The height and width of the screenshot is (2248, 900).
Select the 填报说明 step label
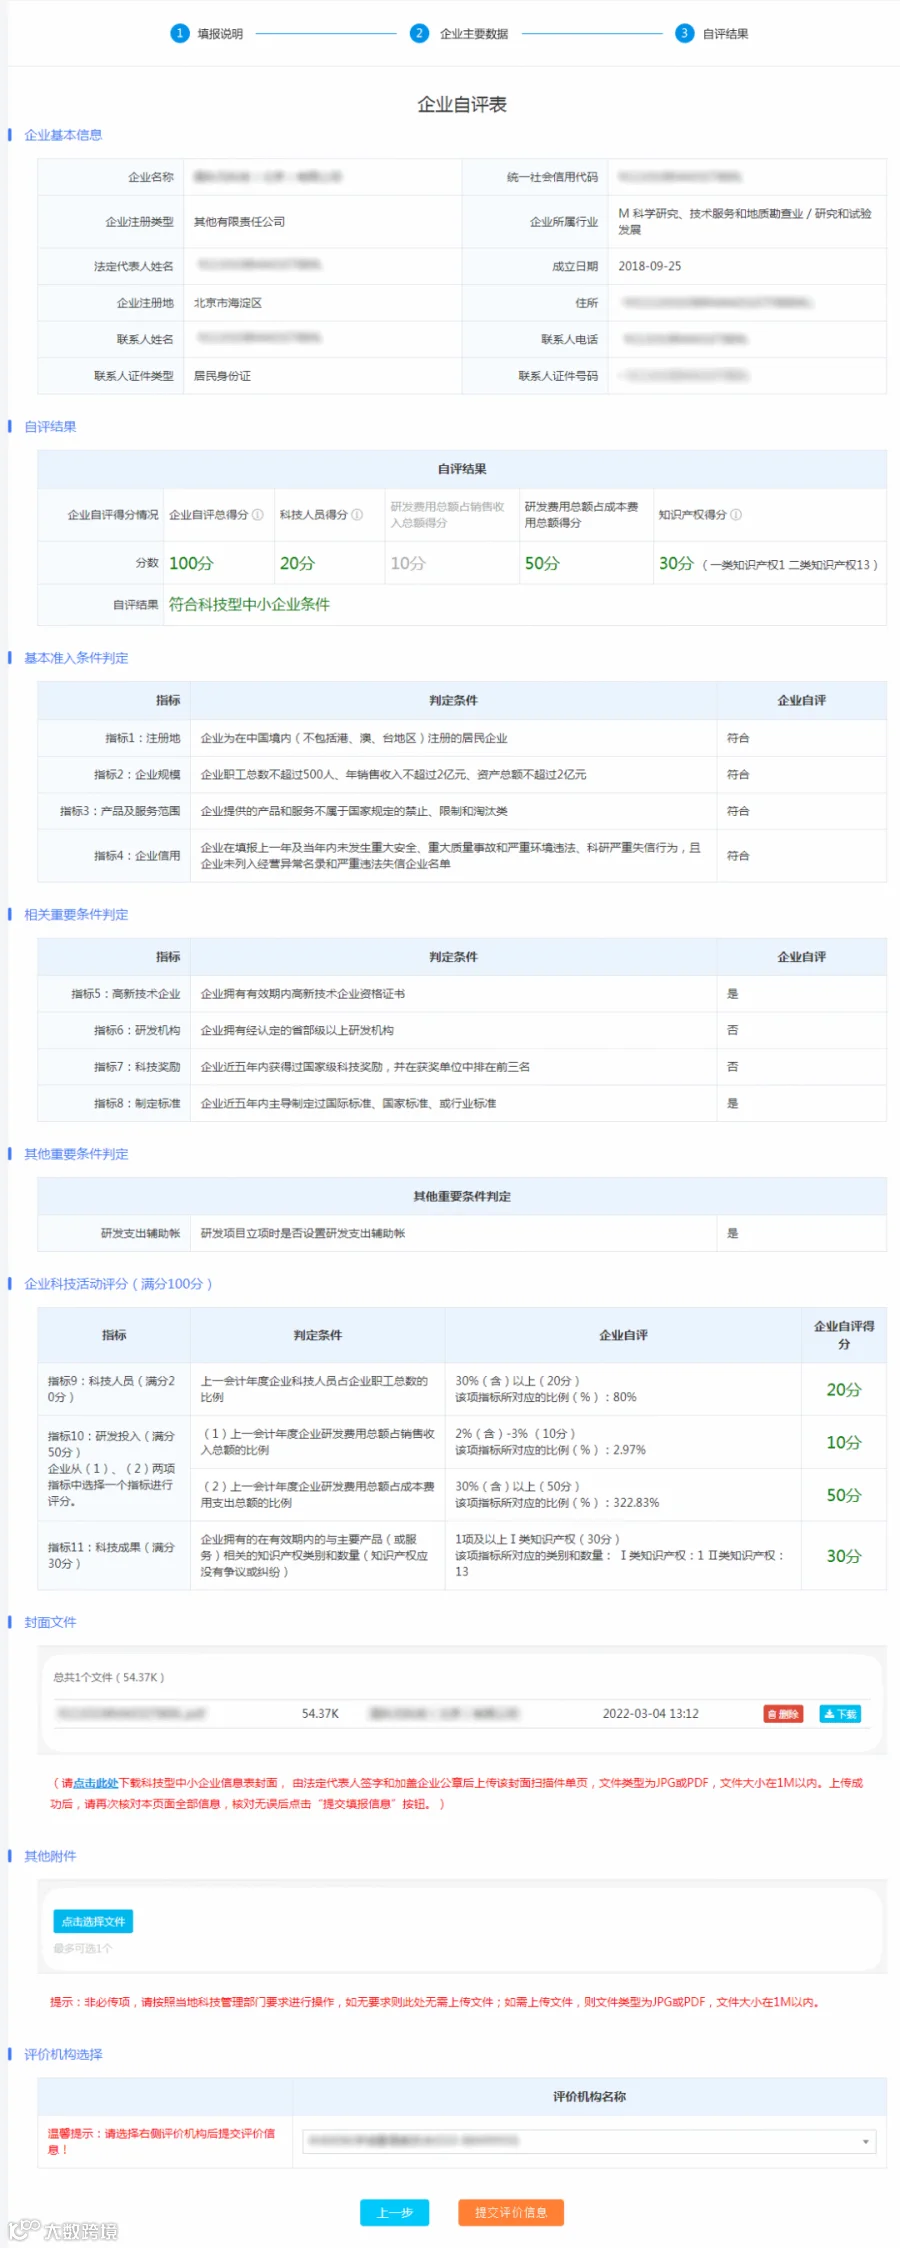220,34
